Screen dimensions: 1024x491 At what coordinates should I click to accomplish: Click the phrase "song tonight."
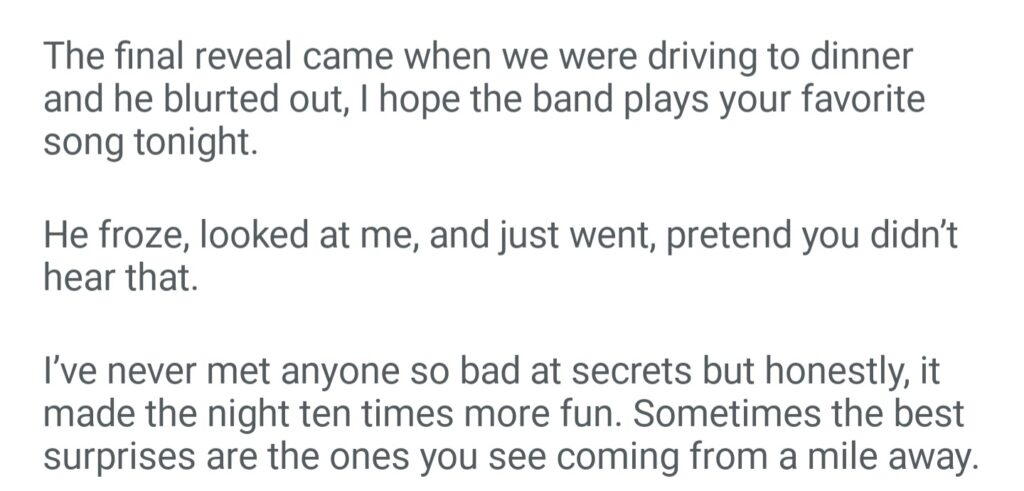(x=151, y=143)
